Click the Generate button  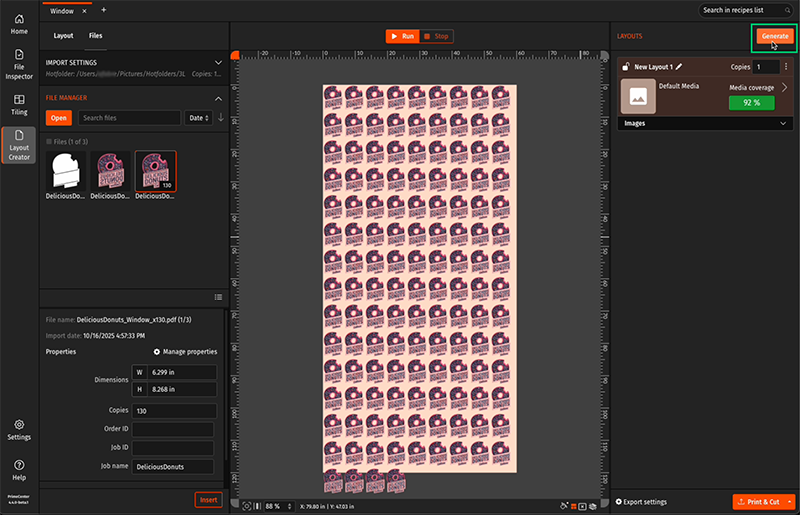[x=774, y=36]
